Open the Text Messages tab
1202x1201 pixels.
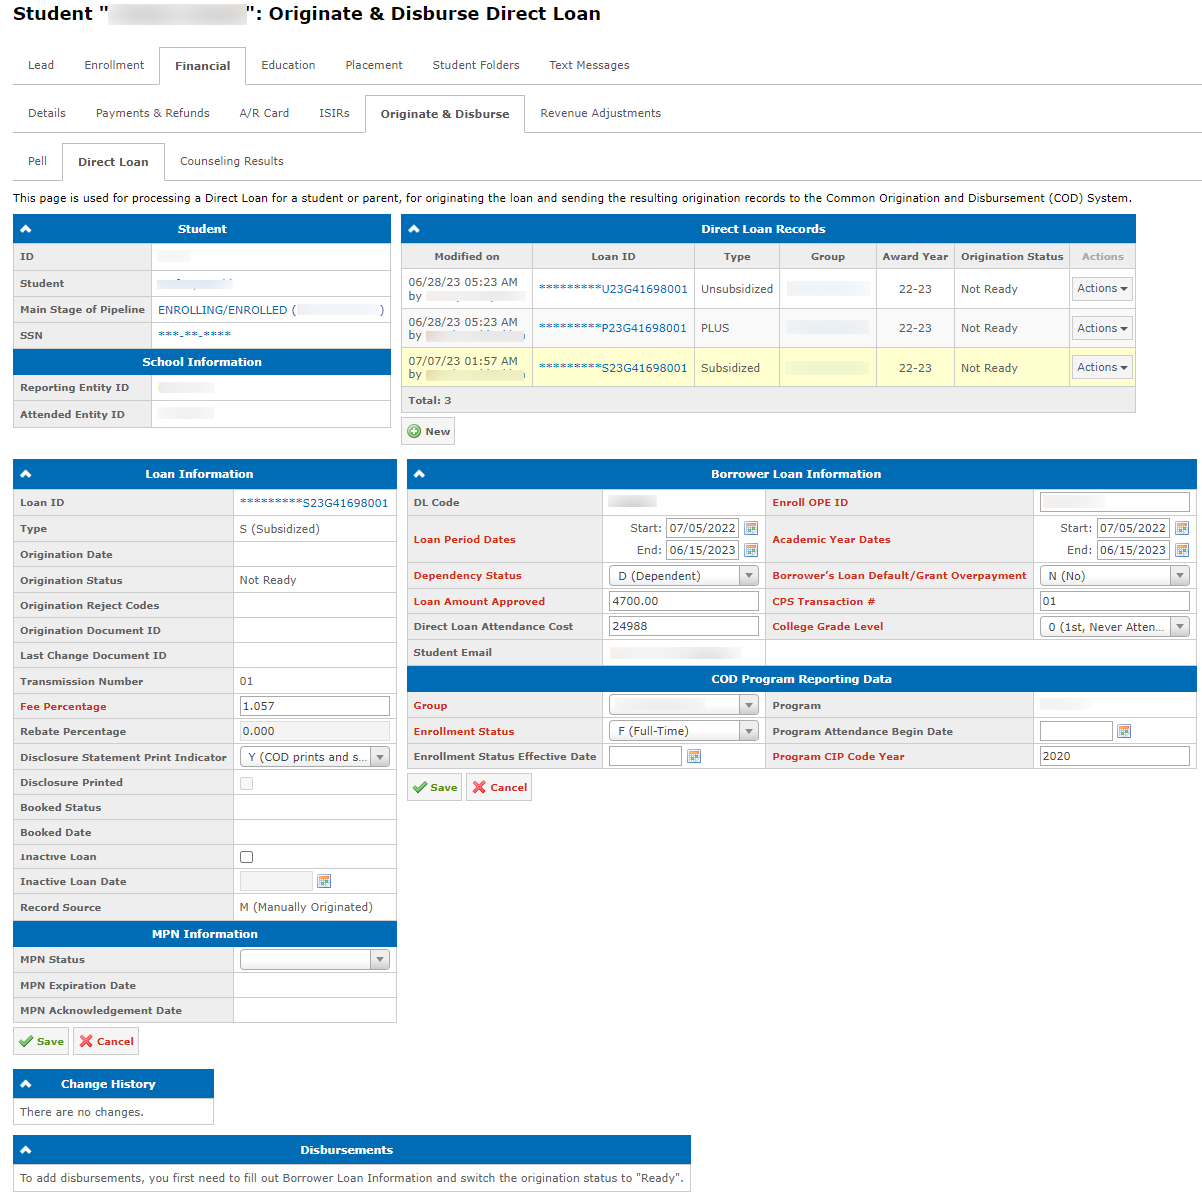589,65
